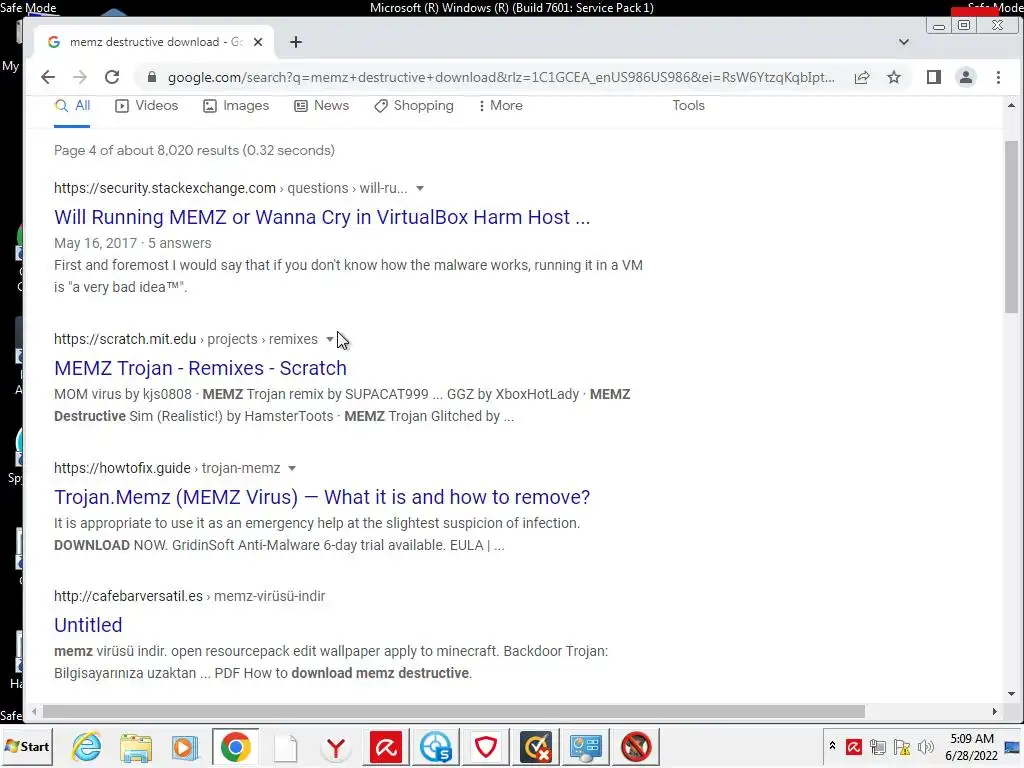Select the results count text
The width and height of the screenshot is (1024, 768).
(195, 150)
